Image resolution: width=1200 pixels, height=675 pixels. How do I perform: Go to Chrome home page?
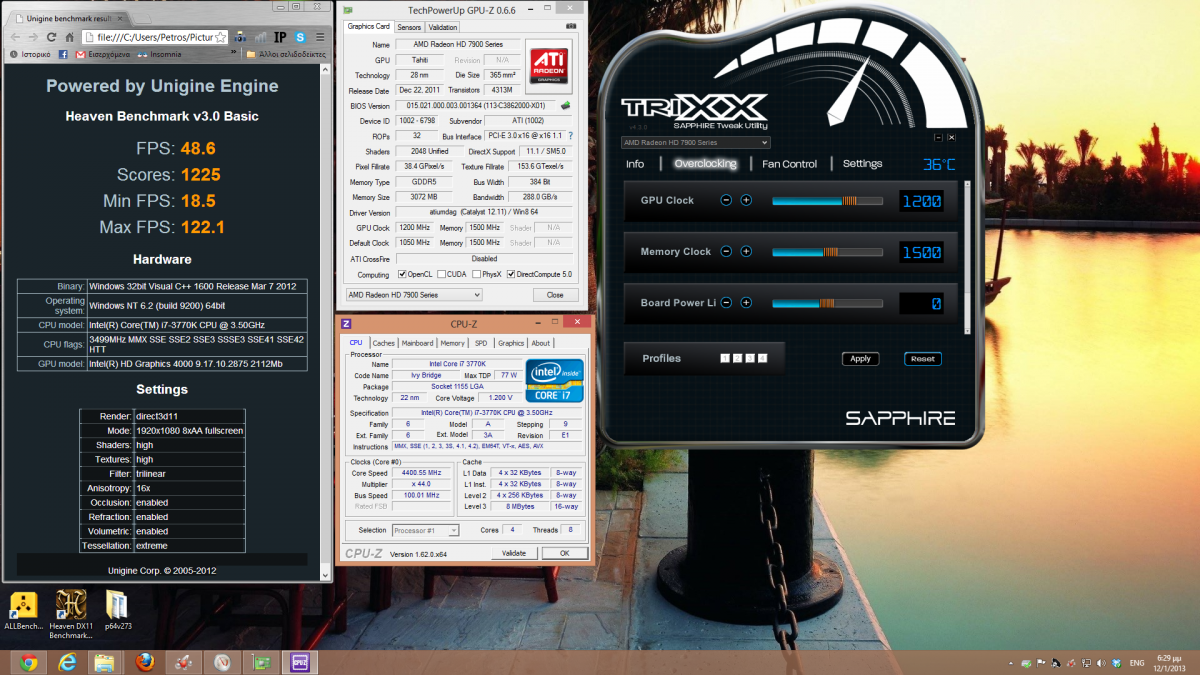[x=71, y=37]
